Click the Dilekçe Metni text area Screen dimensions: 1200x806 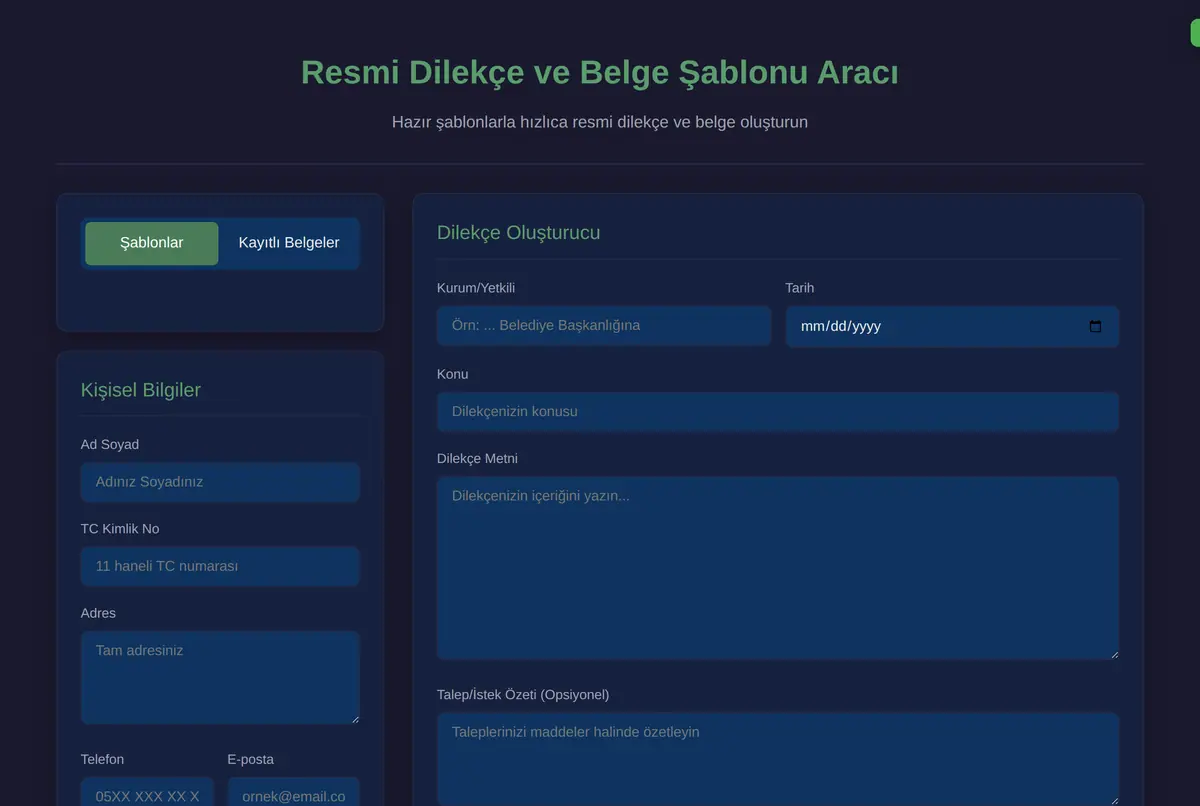coord(778,568)
